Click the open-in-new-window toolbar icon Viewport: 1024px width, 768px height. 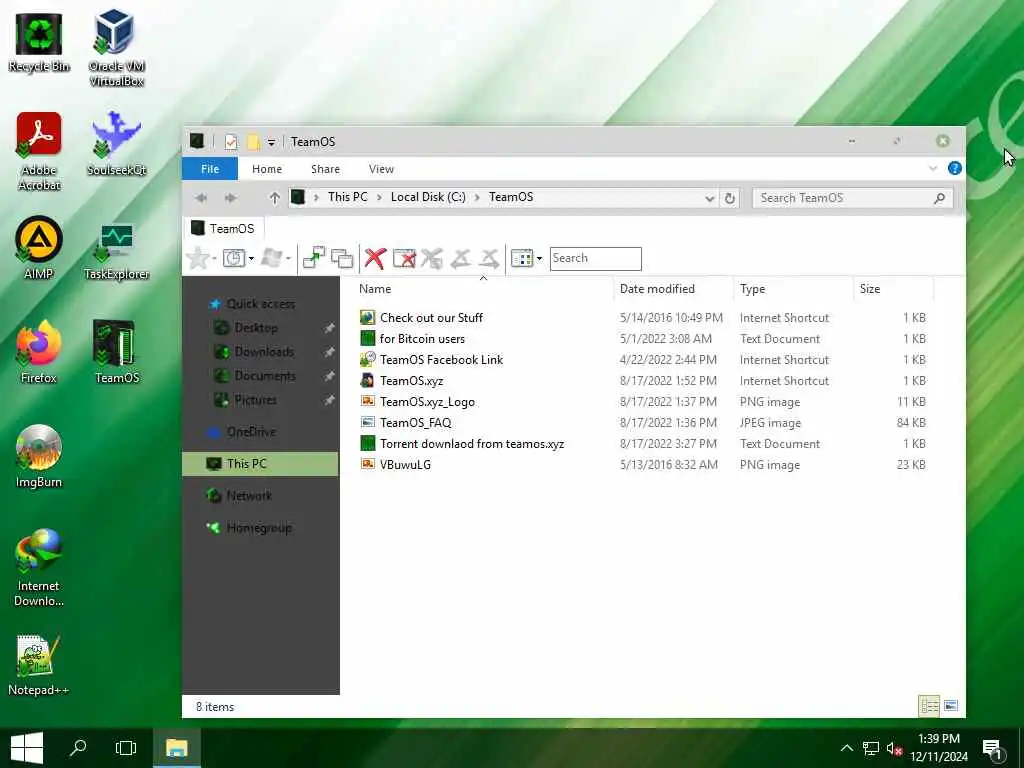click(x=313, y=259)
